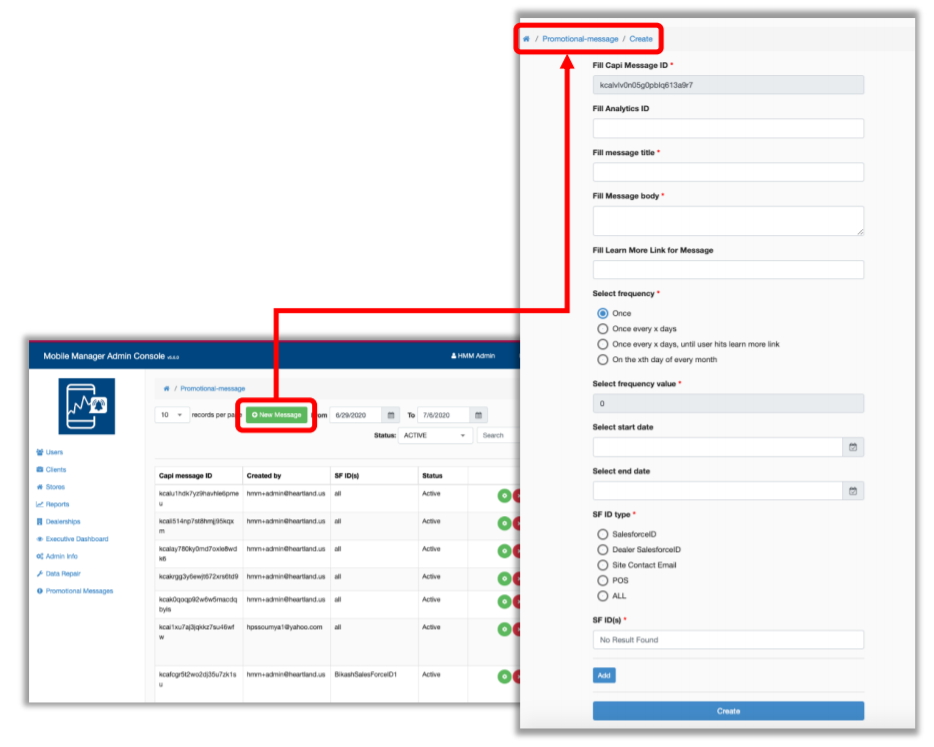
Task: Click the home icon in Create breadcrumb
Action: pos(526,39)
